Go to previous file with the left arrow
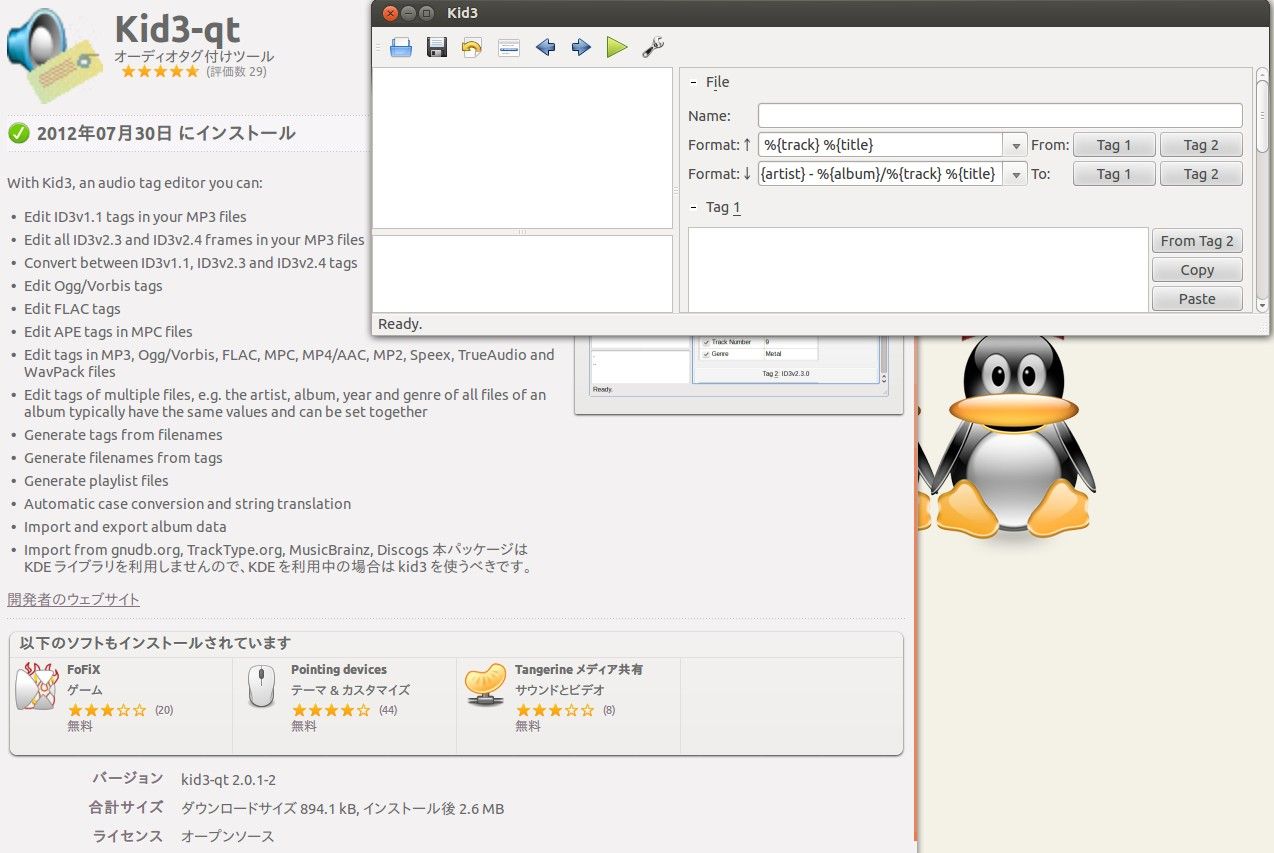 [x=545, y=47]
